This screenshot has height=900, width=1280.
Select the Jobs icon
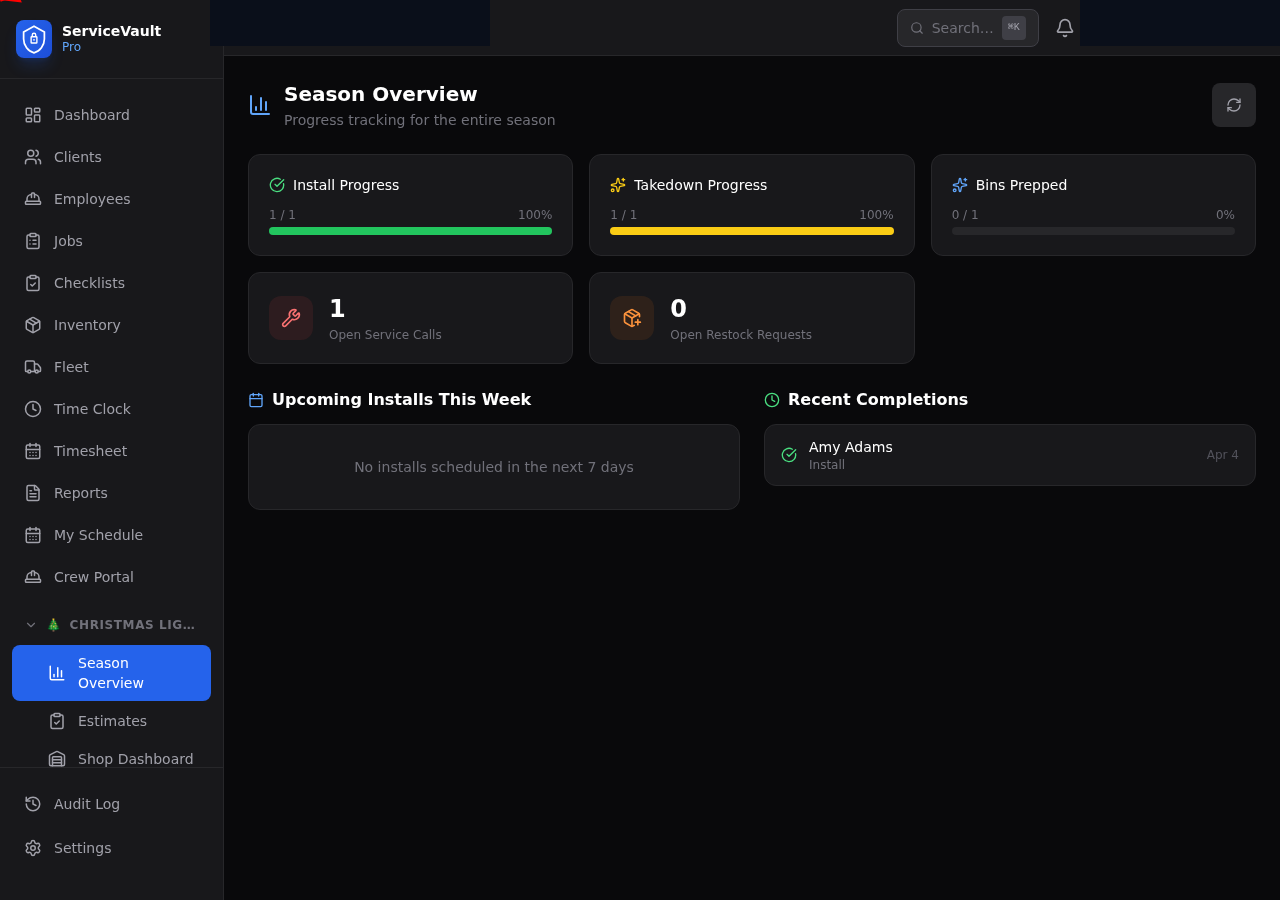[31, 240]
